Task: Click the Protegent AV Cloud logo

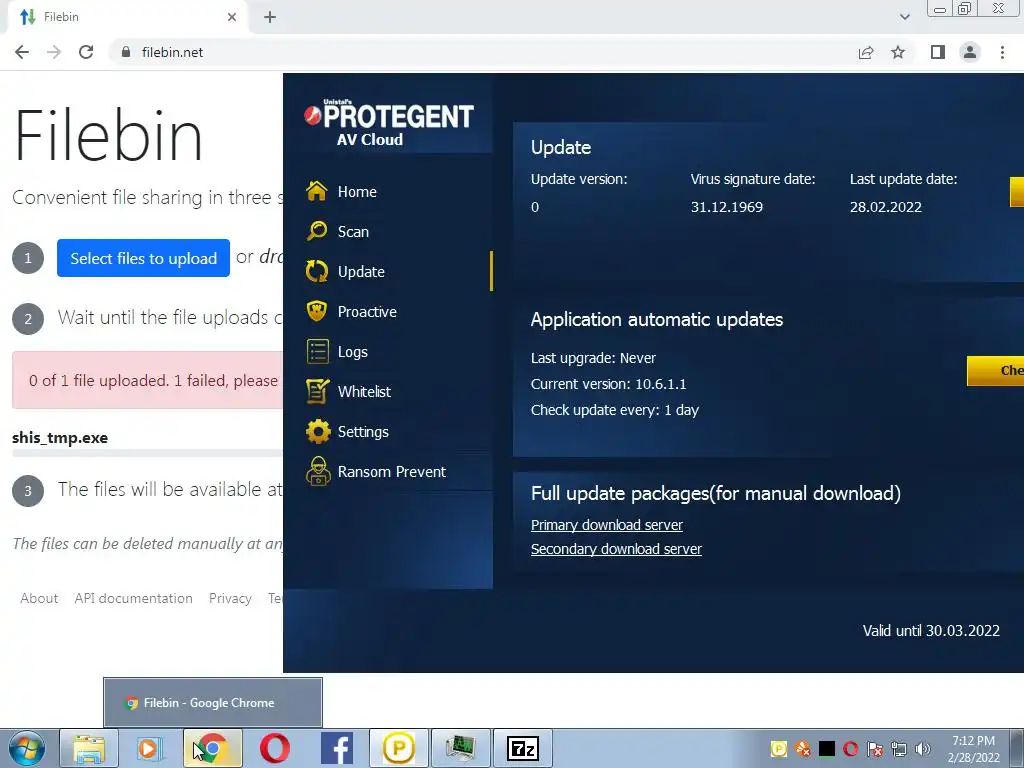Action: pos(389,122)
